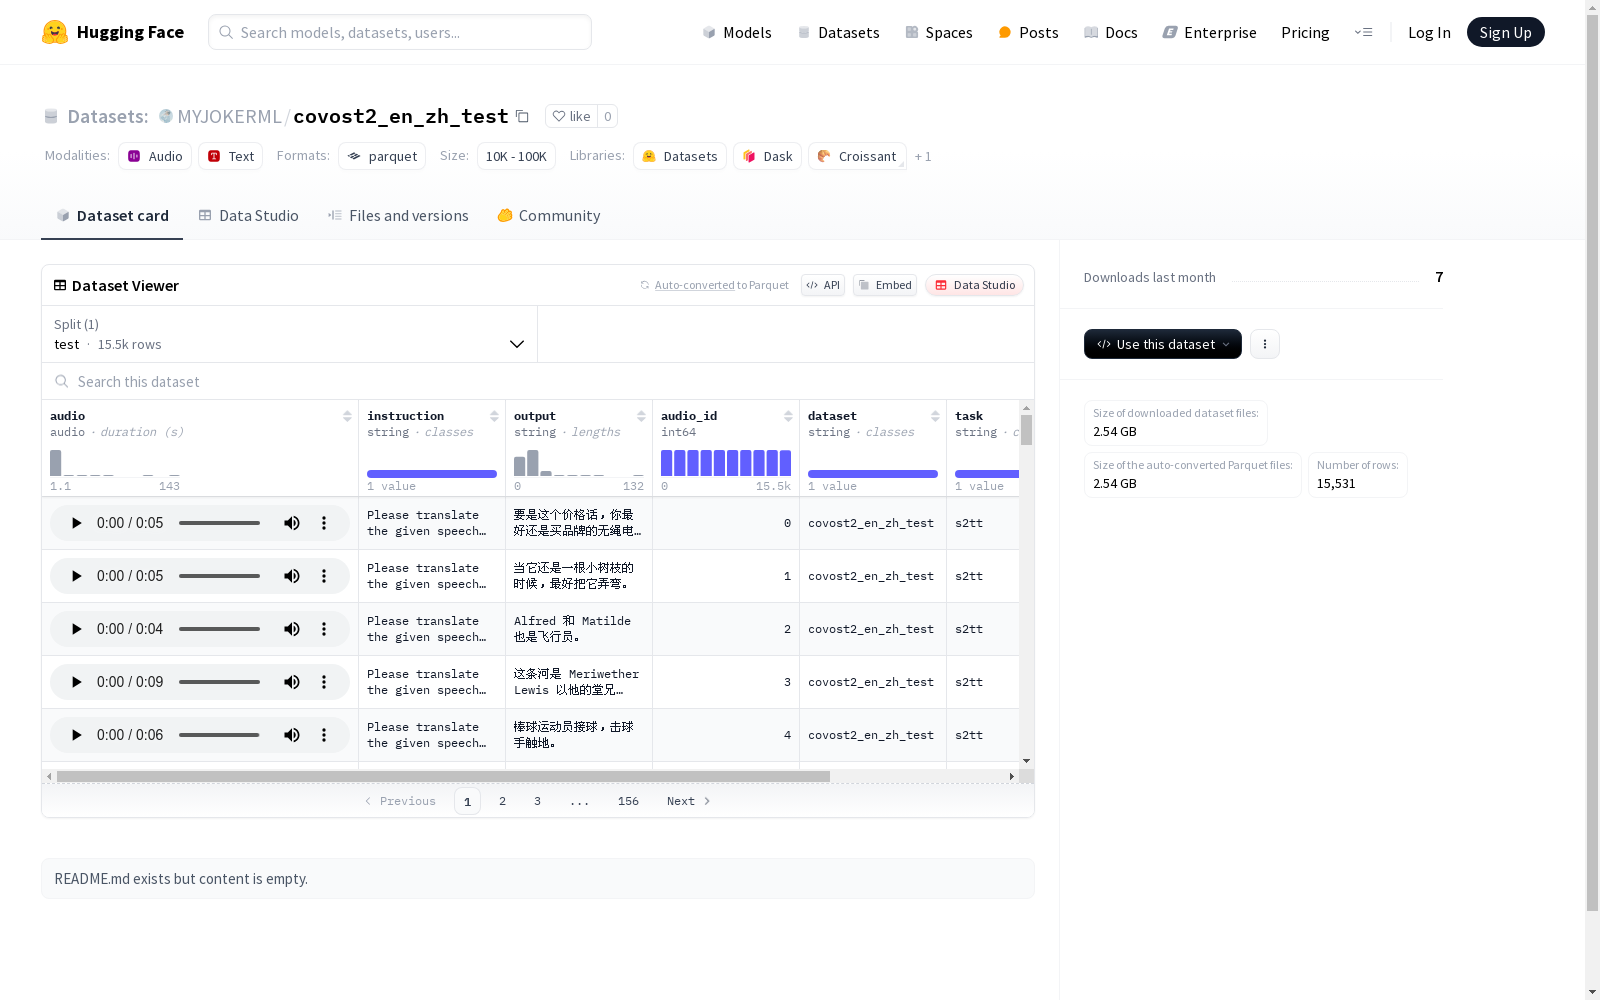
Task: Click the Sign Up button
Action: (1506, 32)
